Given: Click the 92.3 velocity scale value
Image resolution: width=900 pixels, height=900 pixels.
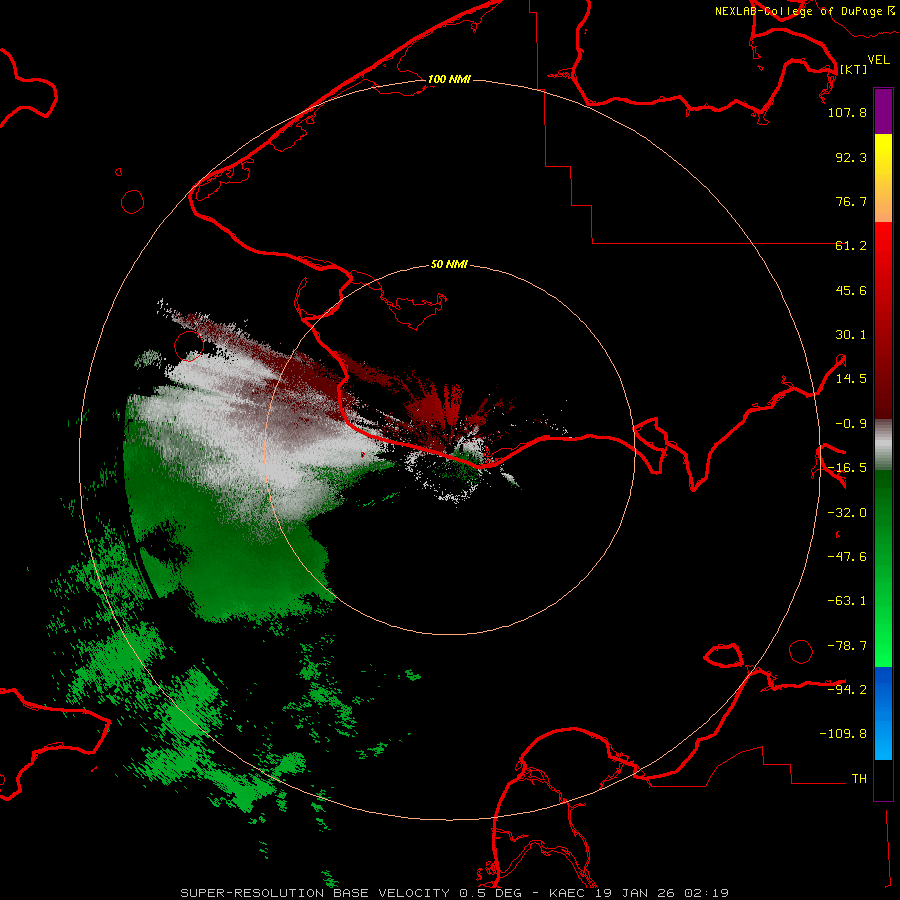Looking at the screenshot, I should click(x=851, y=157).
